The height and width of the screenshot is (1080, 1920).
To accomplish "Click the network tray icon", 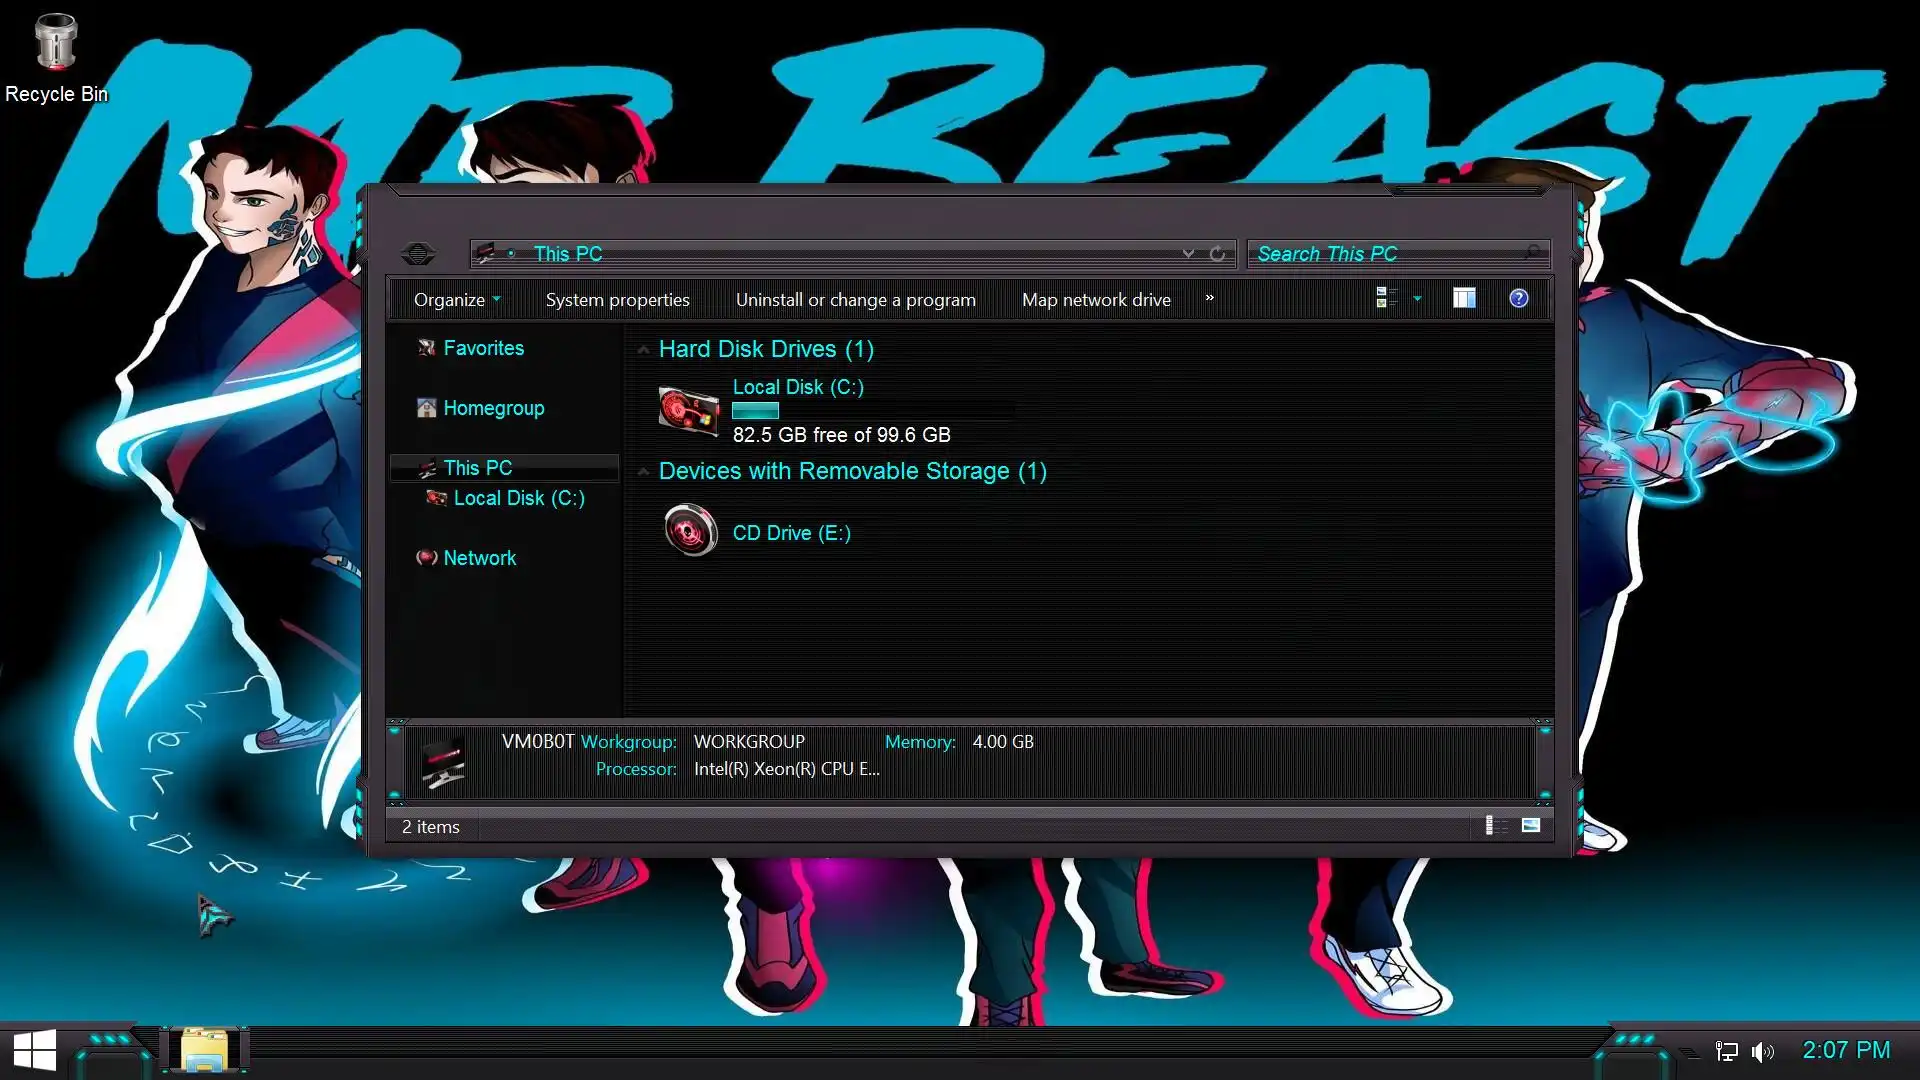I will coord(1726,1051).
